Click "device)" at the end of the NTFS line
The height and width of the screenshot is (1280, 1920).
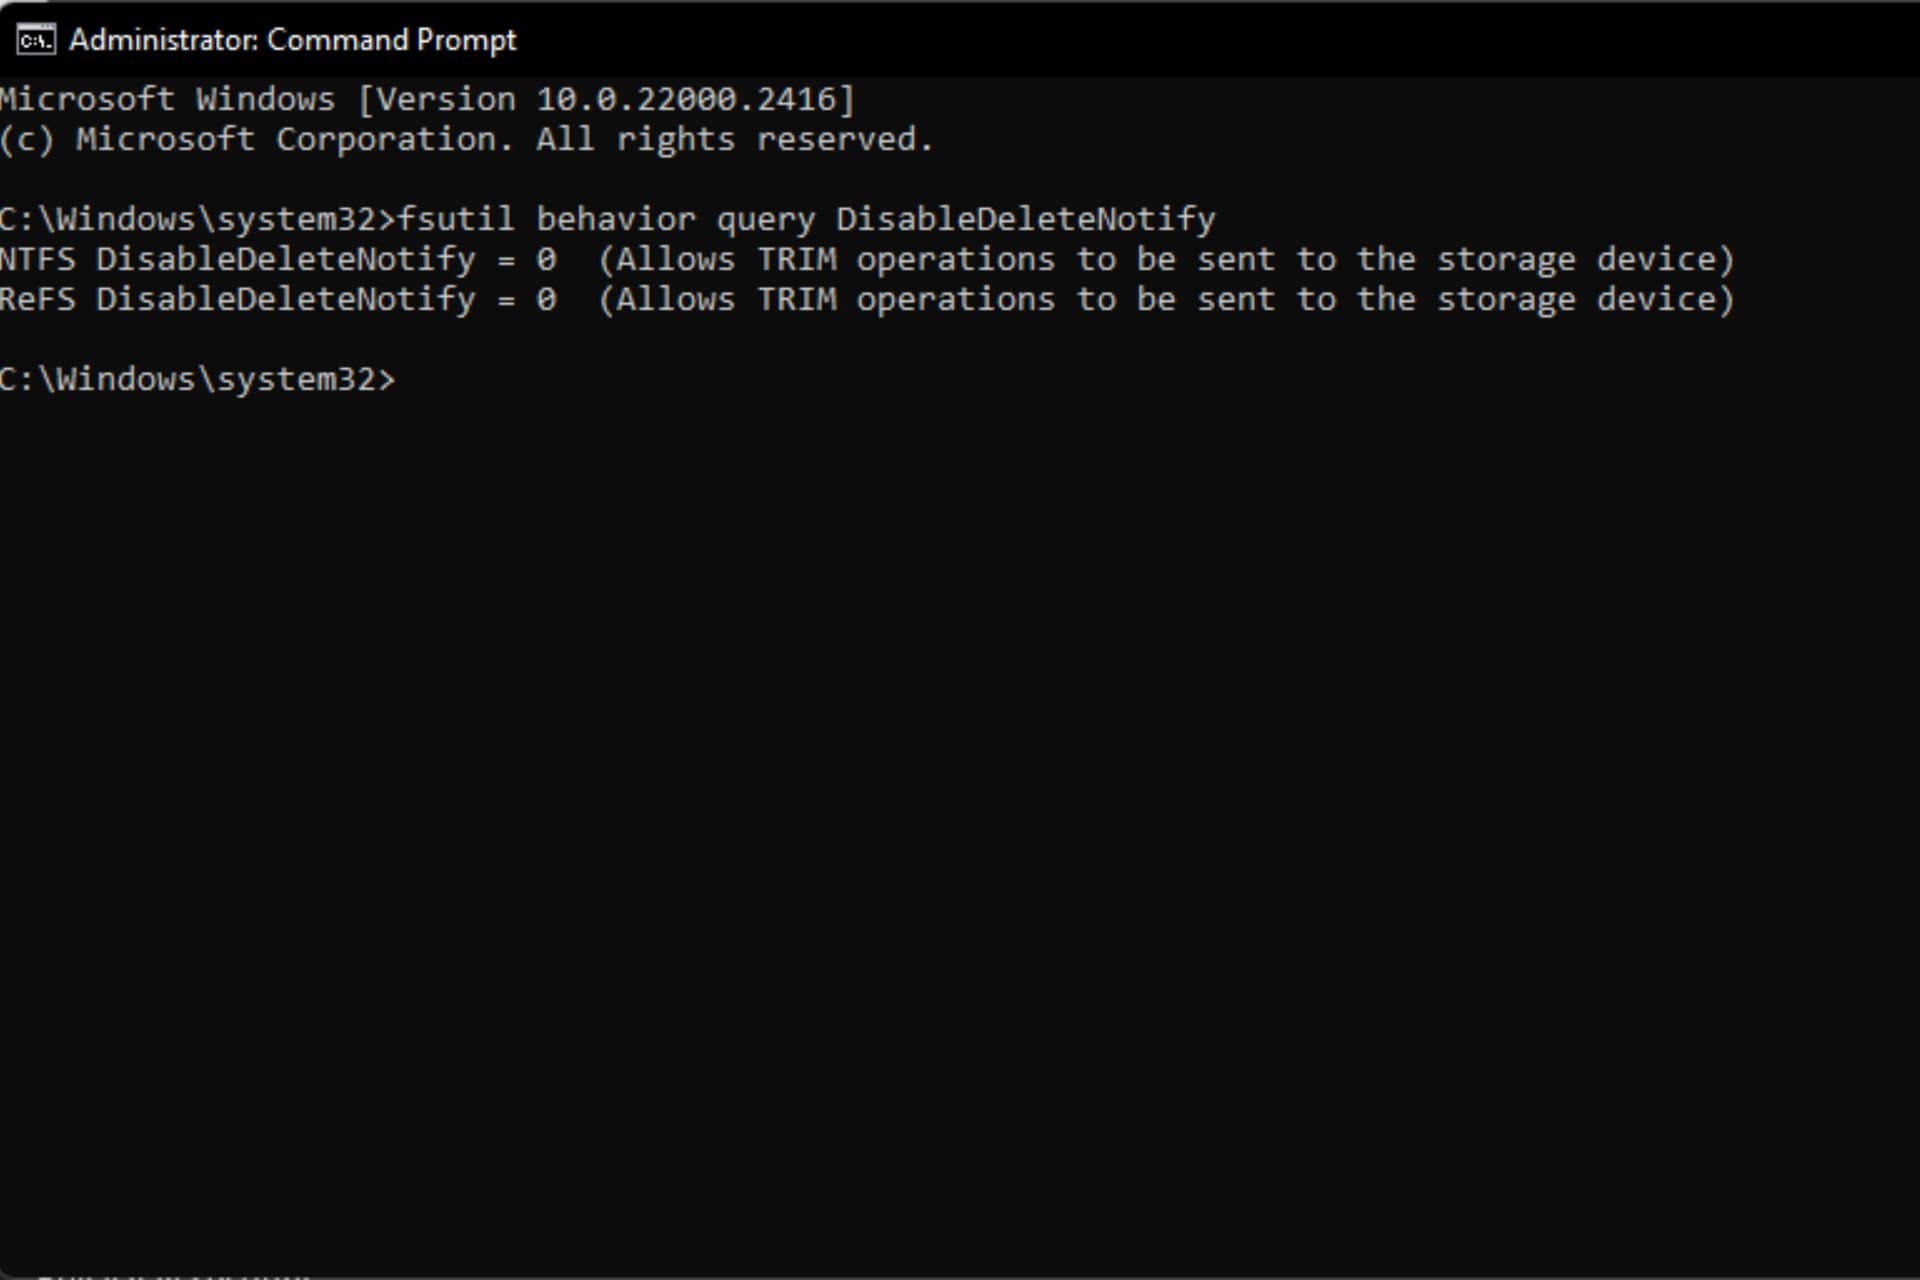[1665, 259]
